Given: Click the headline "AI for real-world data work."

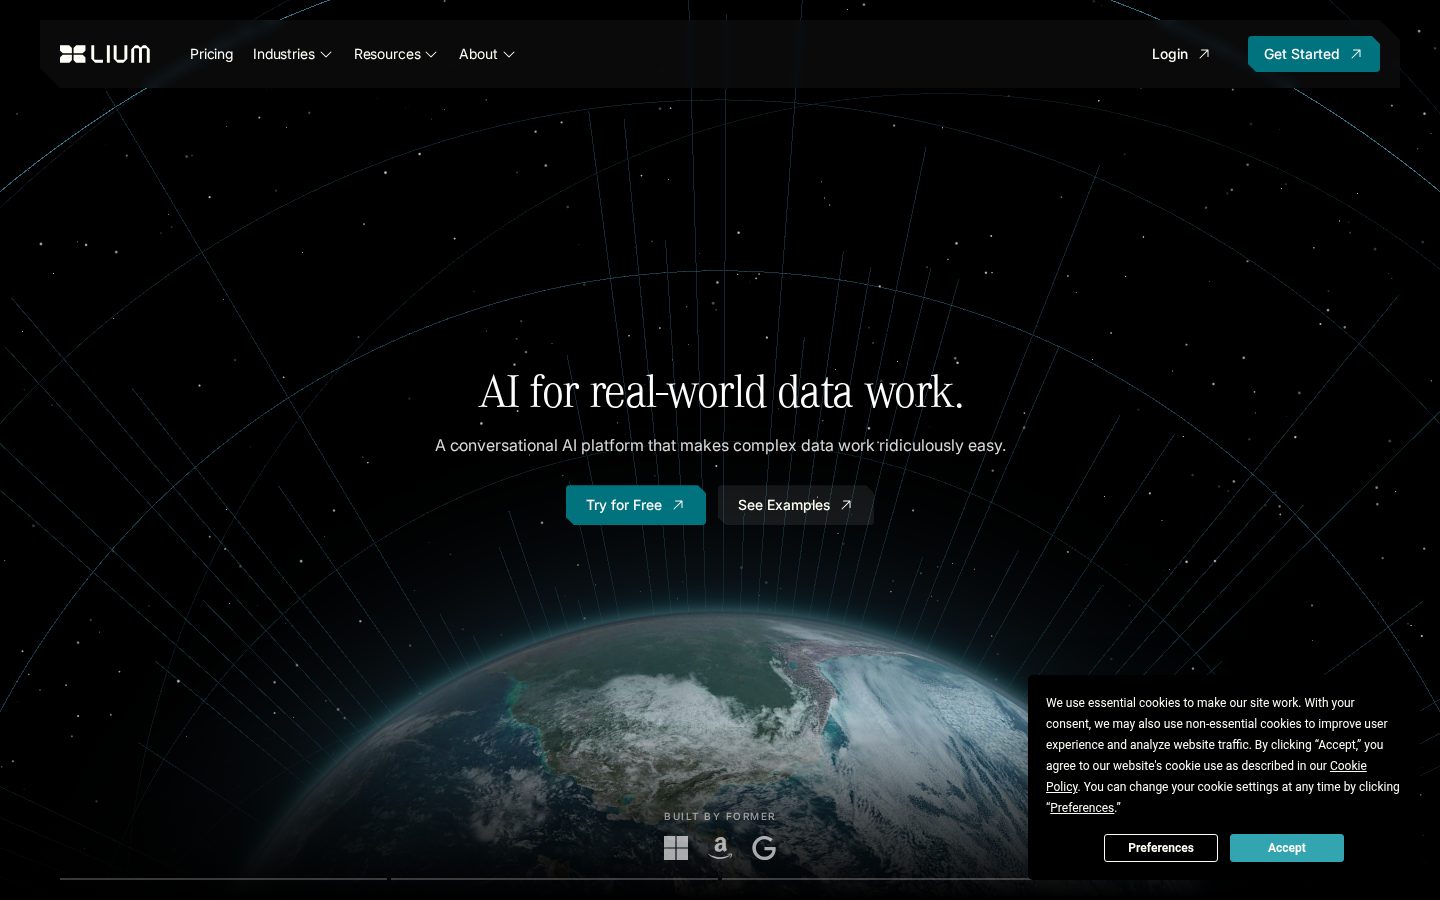Looking at the screenshot, I should 721,391.
